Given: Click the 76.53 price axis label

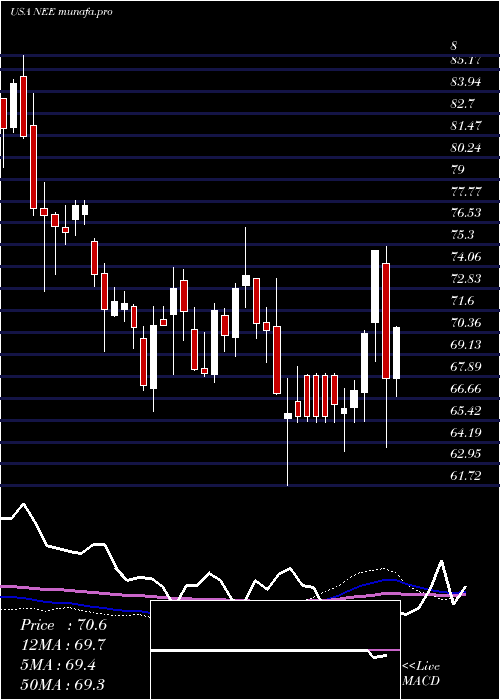Looking at the screenshot, I should click(466, 213).
